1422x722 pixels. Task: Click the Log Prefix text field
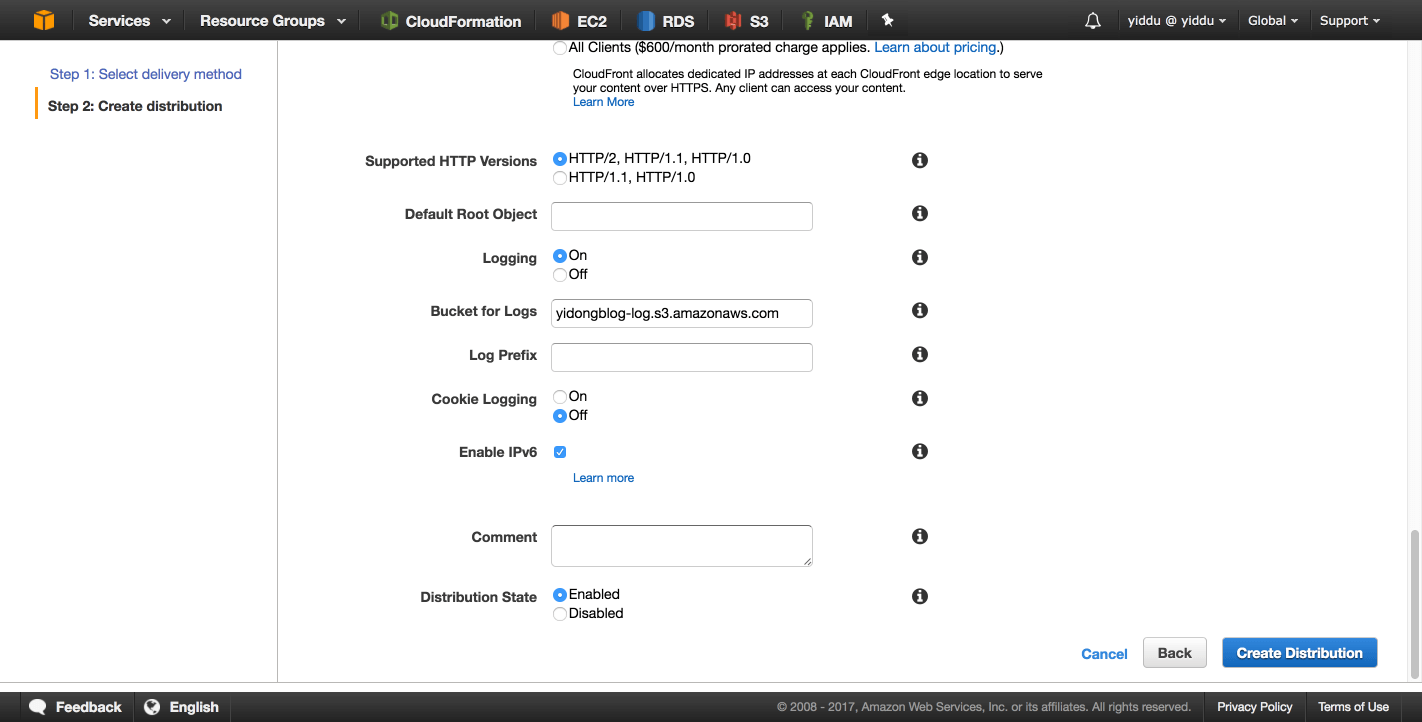click(x=682, y=357)
